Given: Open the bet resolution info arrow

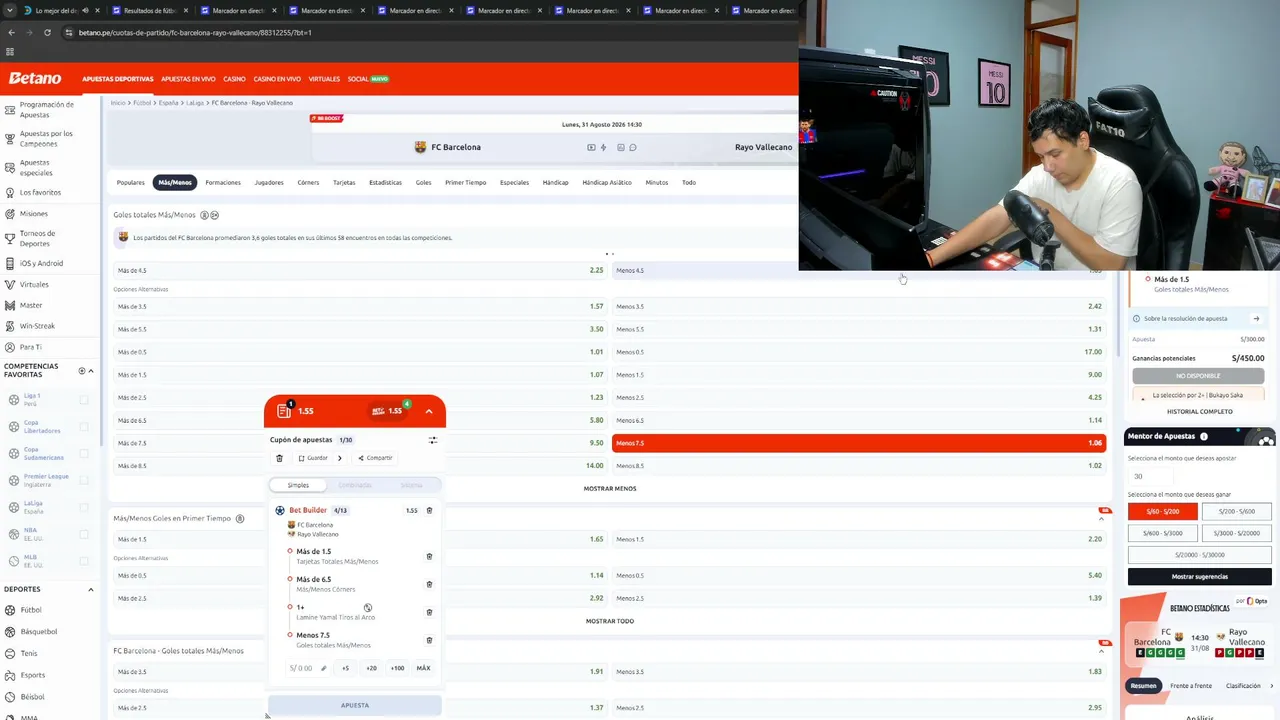Looking at the screenshot, I should point(1256,319).
